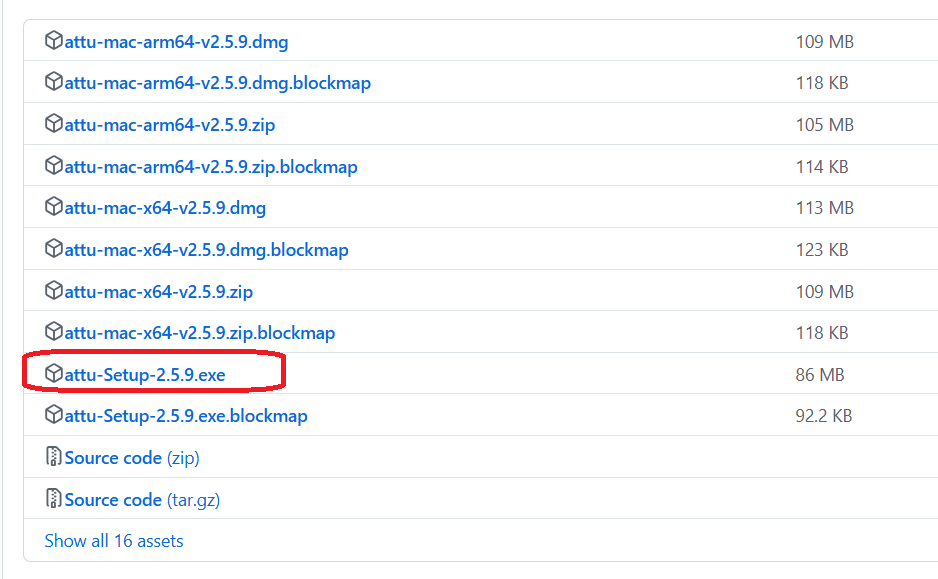The image size is (938, 579).
Task: Click package icon beside attu-Setup-2.5.9.exe
Action: 54,374
